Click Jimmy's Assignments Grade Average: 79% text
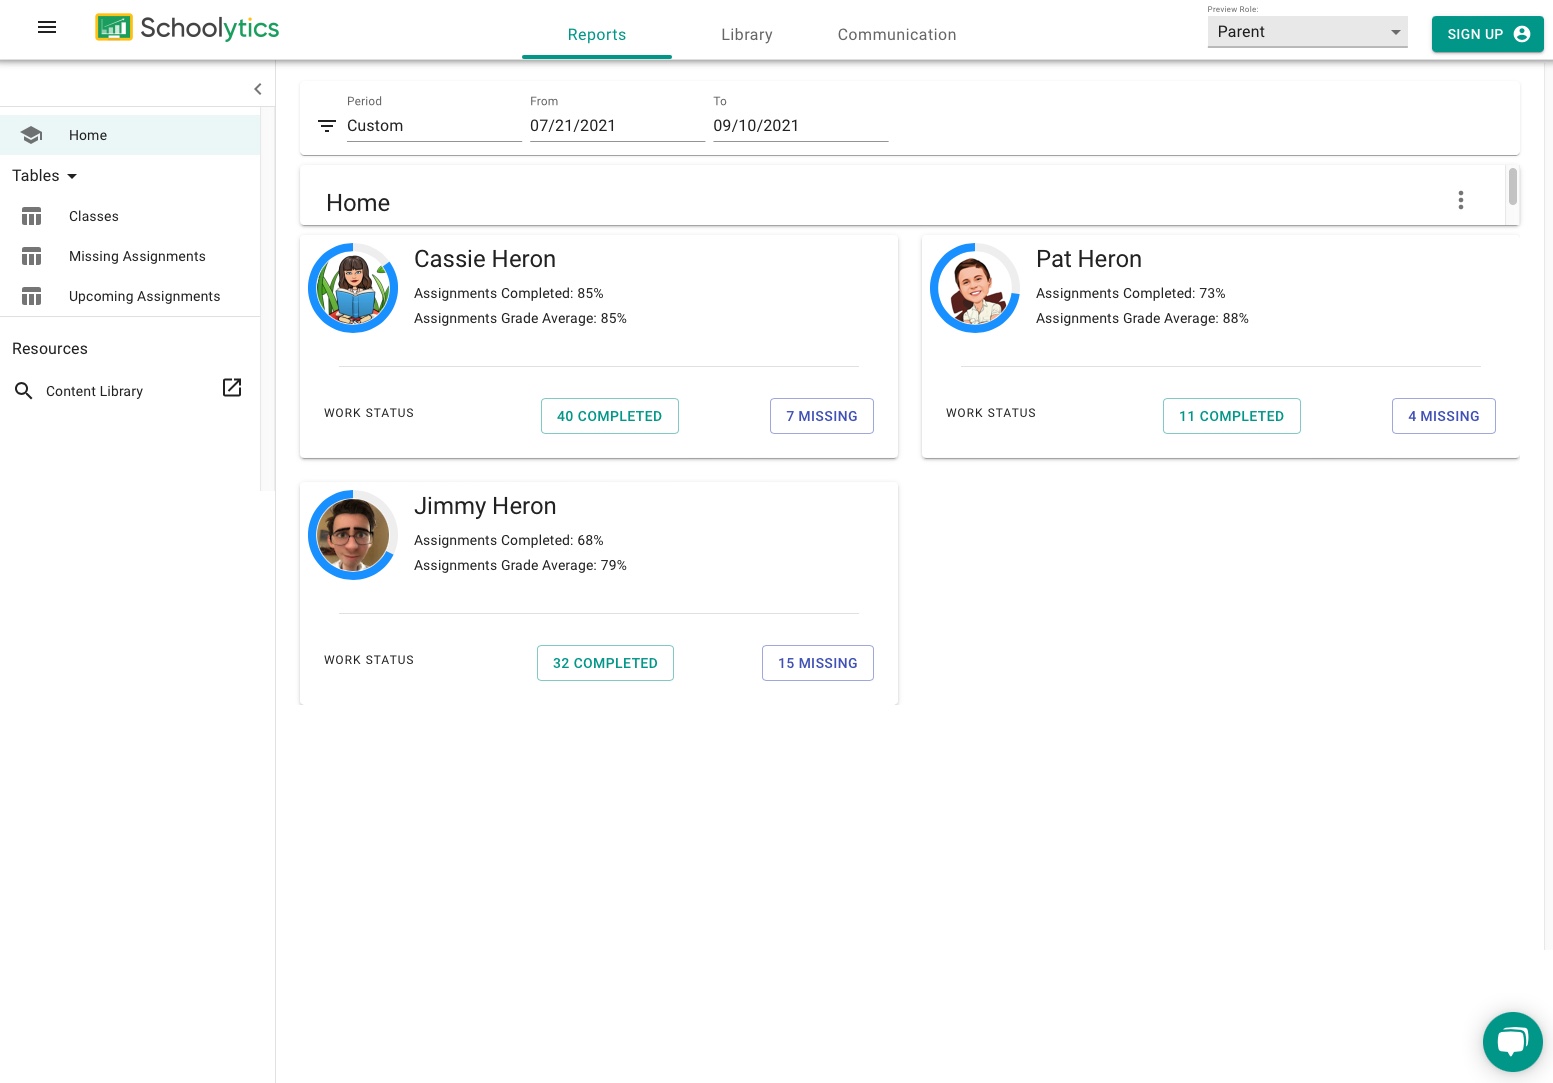Viewport: 1553px width, 1083px height. pyautogui.click(x=520, y=566)
